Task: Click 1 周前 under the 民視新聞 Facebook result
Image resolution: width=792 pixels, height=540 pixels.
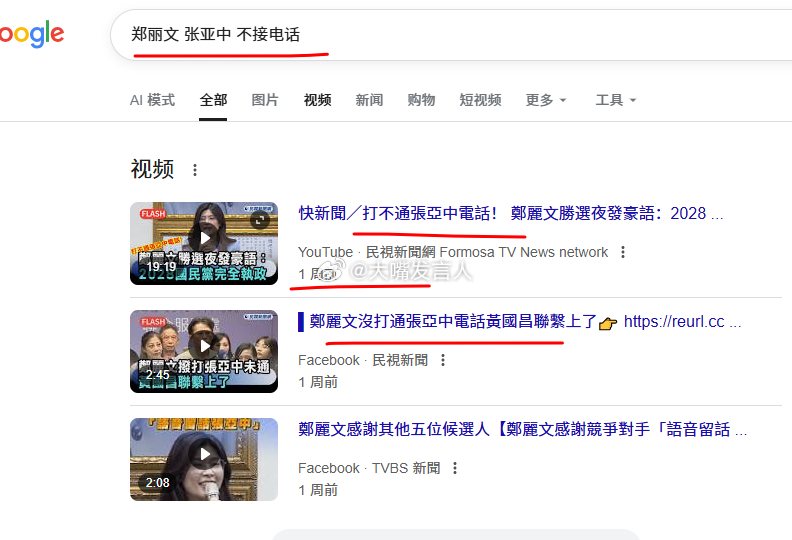Action: coord(318,382)
